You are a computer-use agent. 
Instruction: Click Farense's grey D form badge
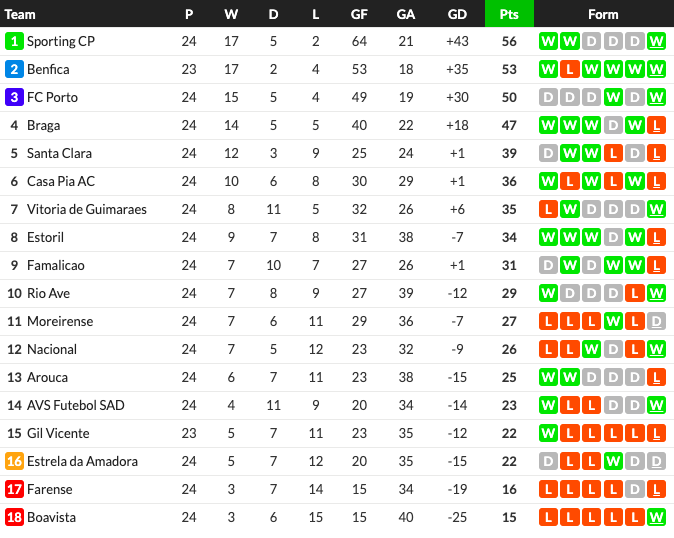click(634, 489)
